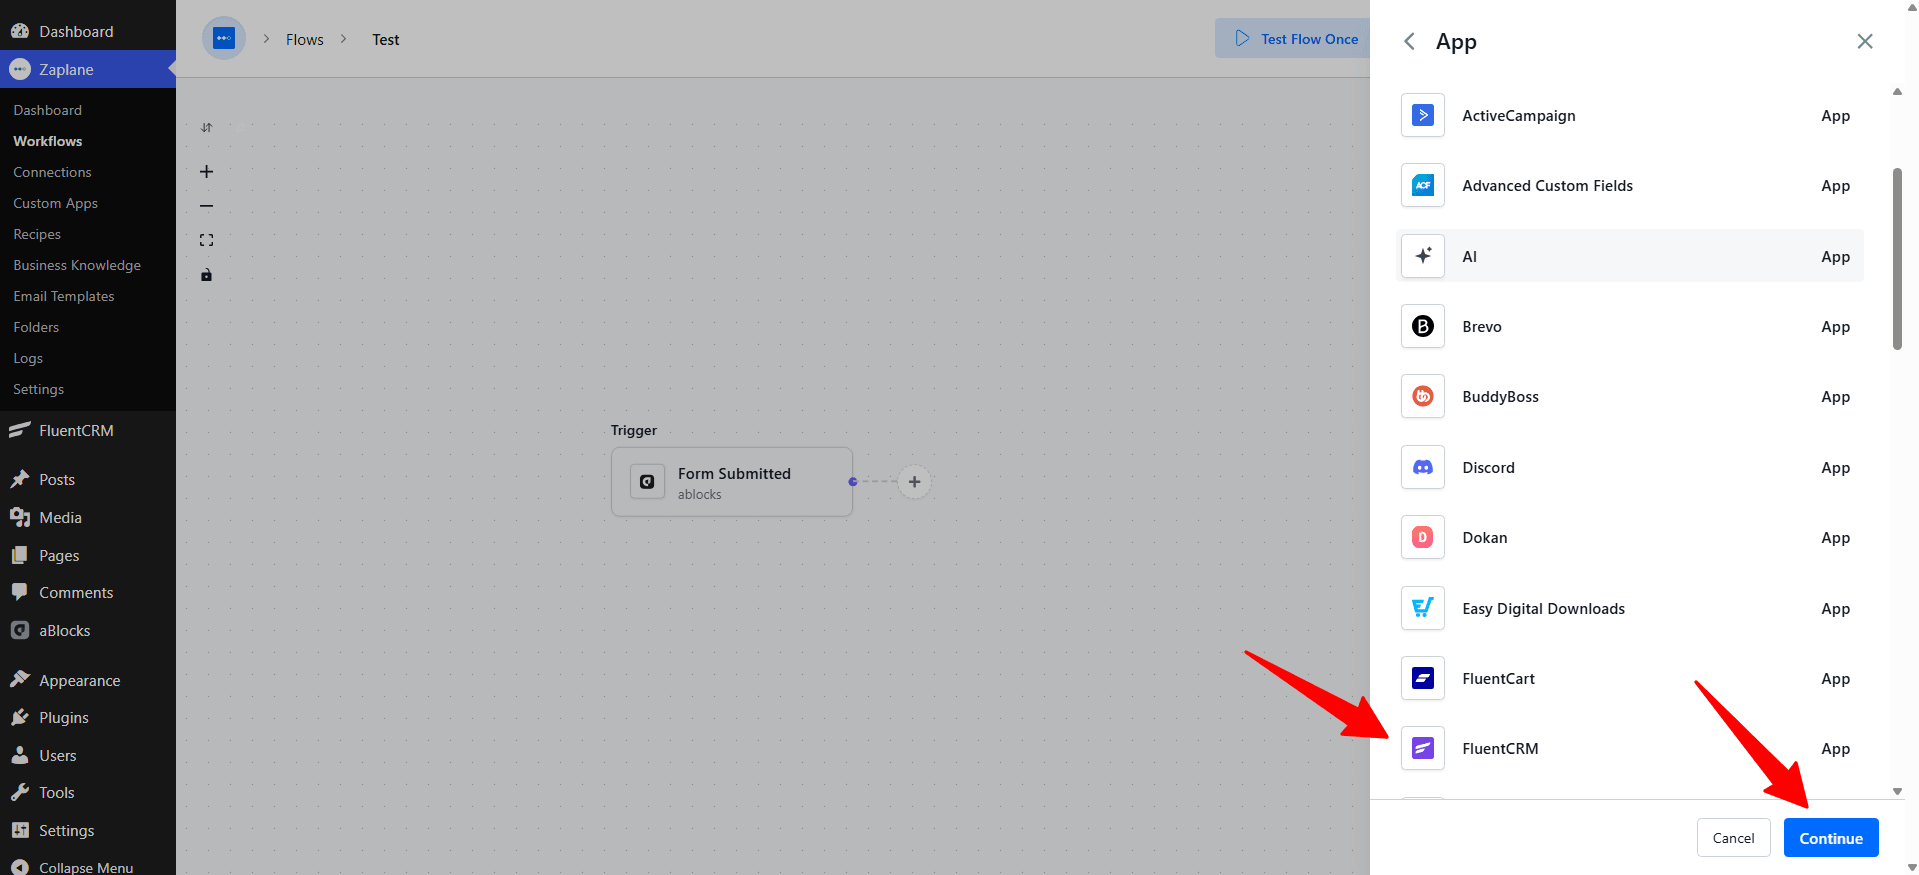The image size is (1919, 875).
Task: Open the Email Templates submenu item
Action: click(x=64, y=296)
